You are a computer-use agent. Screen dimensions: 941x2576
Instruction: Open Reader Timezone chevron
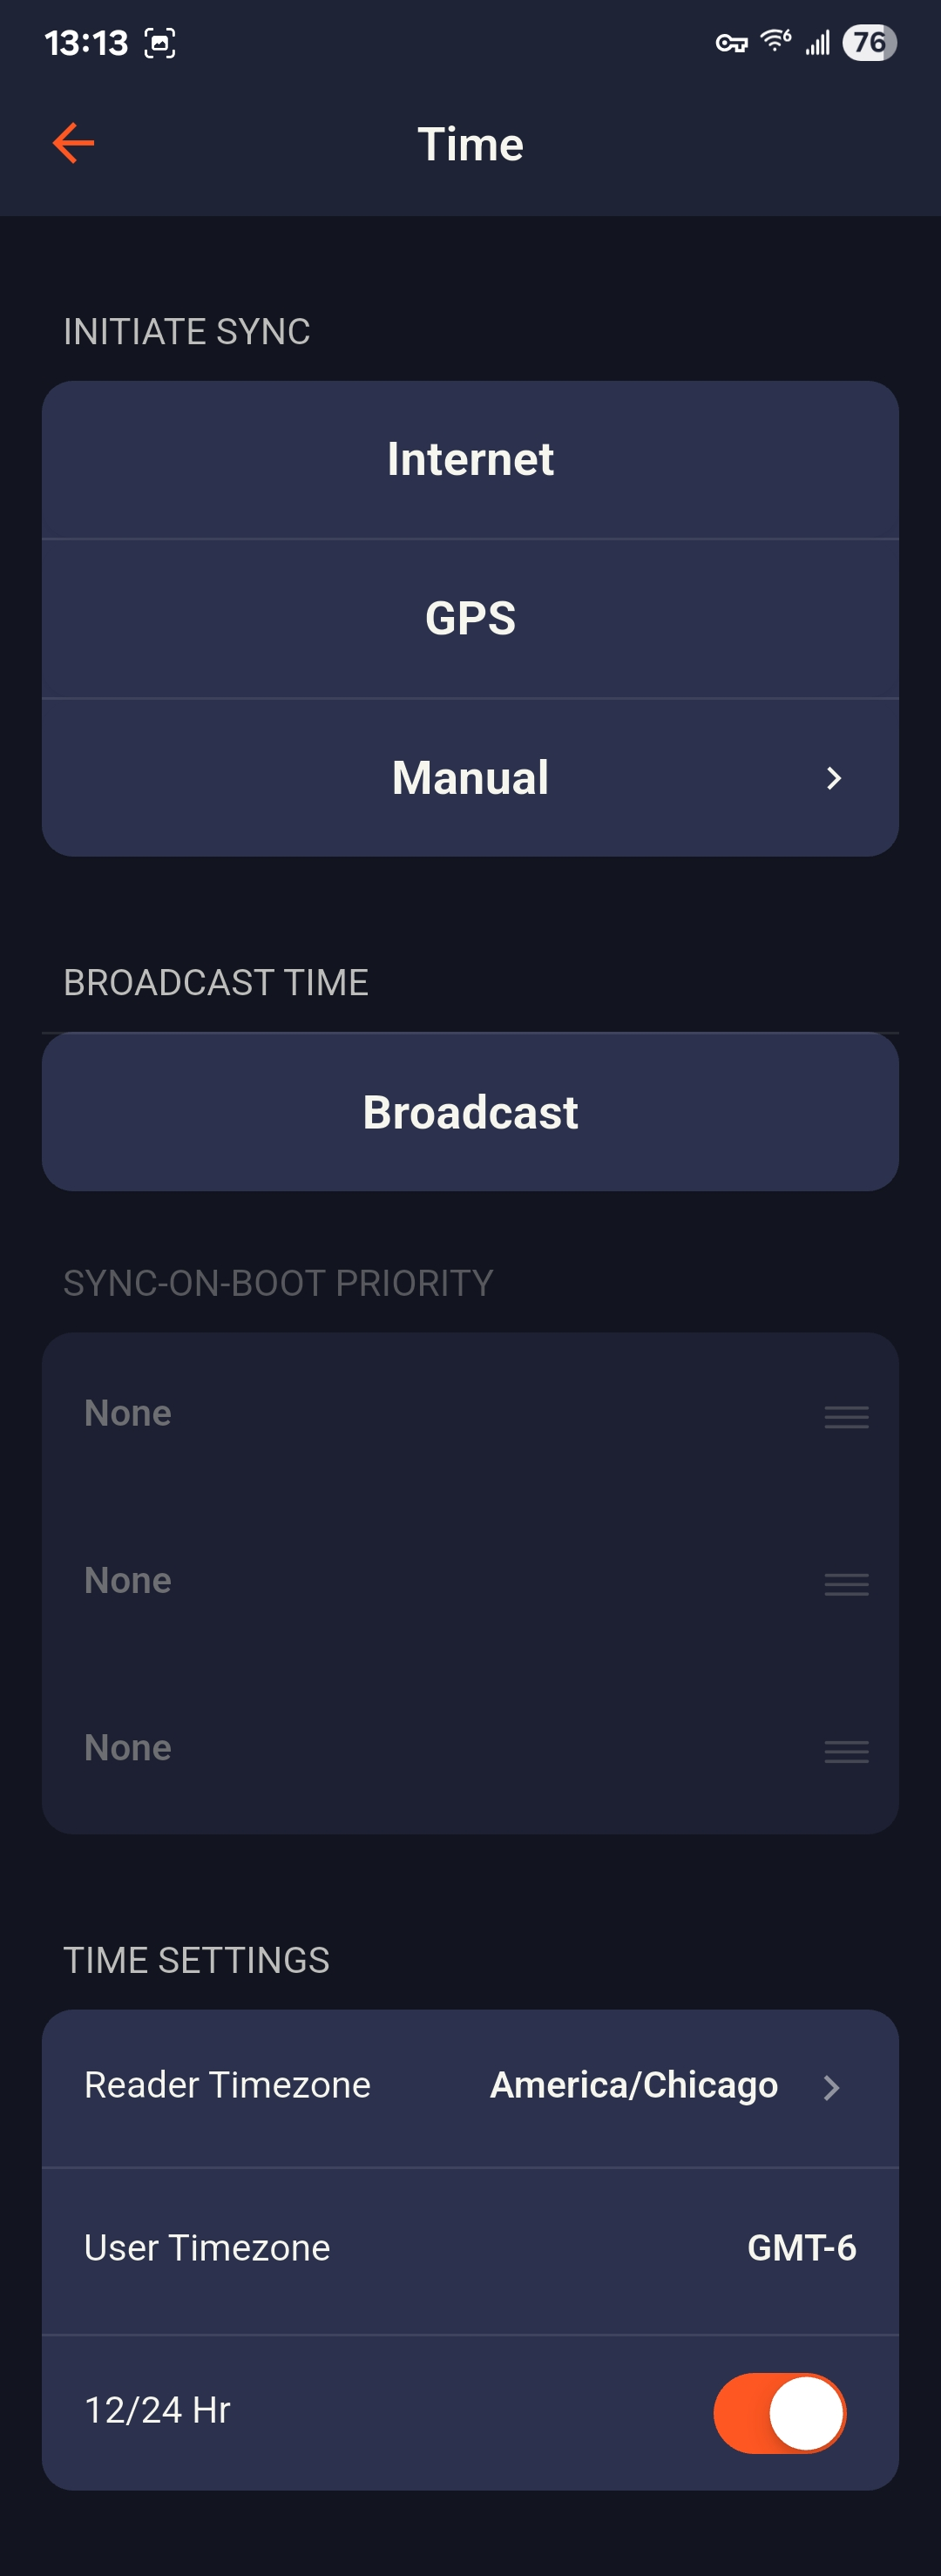click(831, 2087)
